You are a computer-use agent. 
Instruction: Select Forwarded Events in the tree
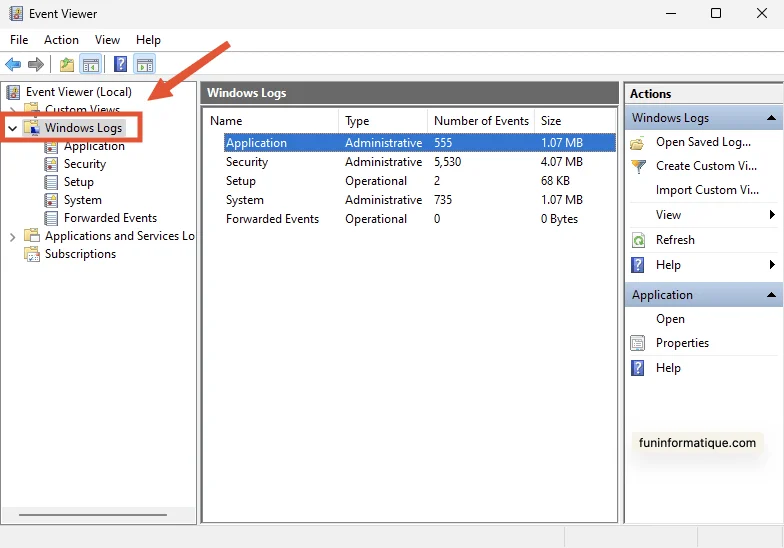click(110, 218)
